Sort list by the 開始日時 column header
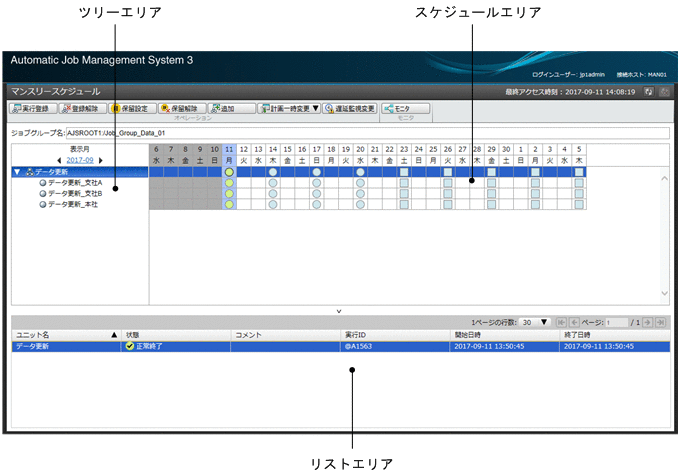This screenshot has width=681, height=476. [505, 335]
